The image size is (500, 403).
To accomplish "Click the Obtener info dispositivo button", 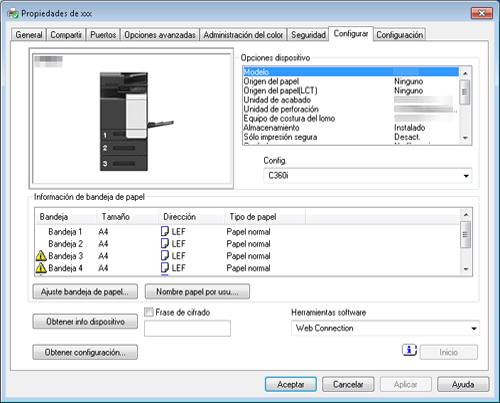I will point(85,322).
